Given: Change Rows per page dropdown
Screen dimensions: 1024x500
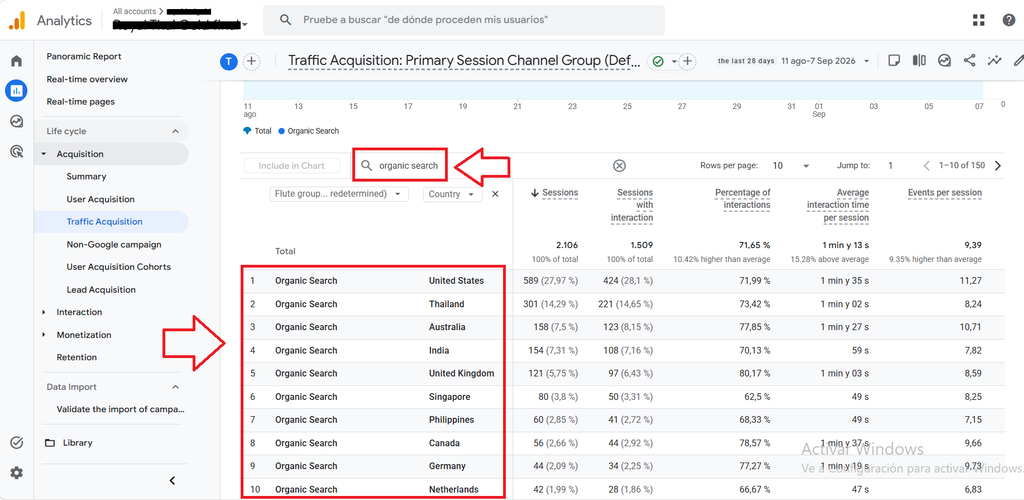Looking at the screenshot, I should (791, 166).
